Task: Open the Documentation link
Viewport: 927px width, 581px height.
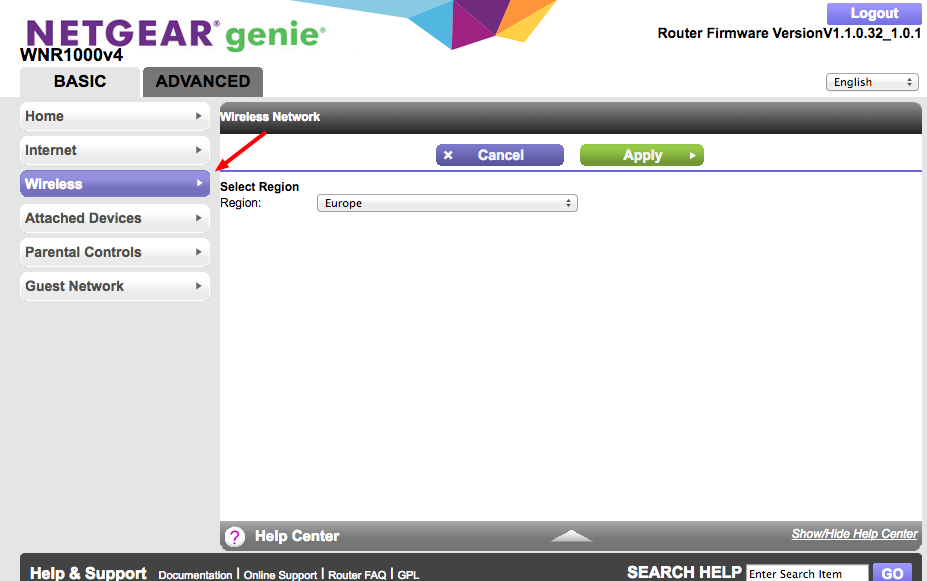Action: pos(195,574)
